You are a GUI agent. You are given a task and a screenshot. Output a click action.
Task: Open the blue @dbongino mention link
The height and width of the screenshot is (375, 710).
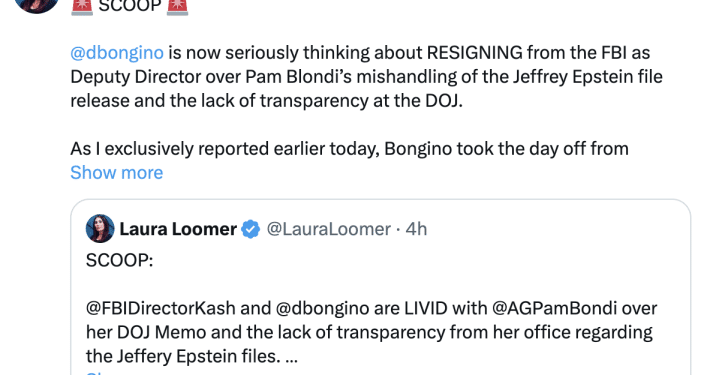click(117, 53)
